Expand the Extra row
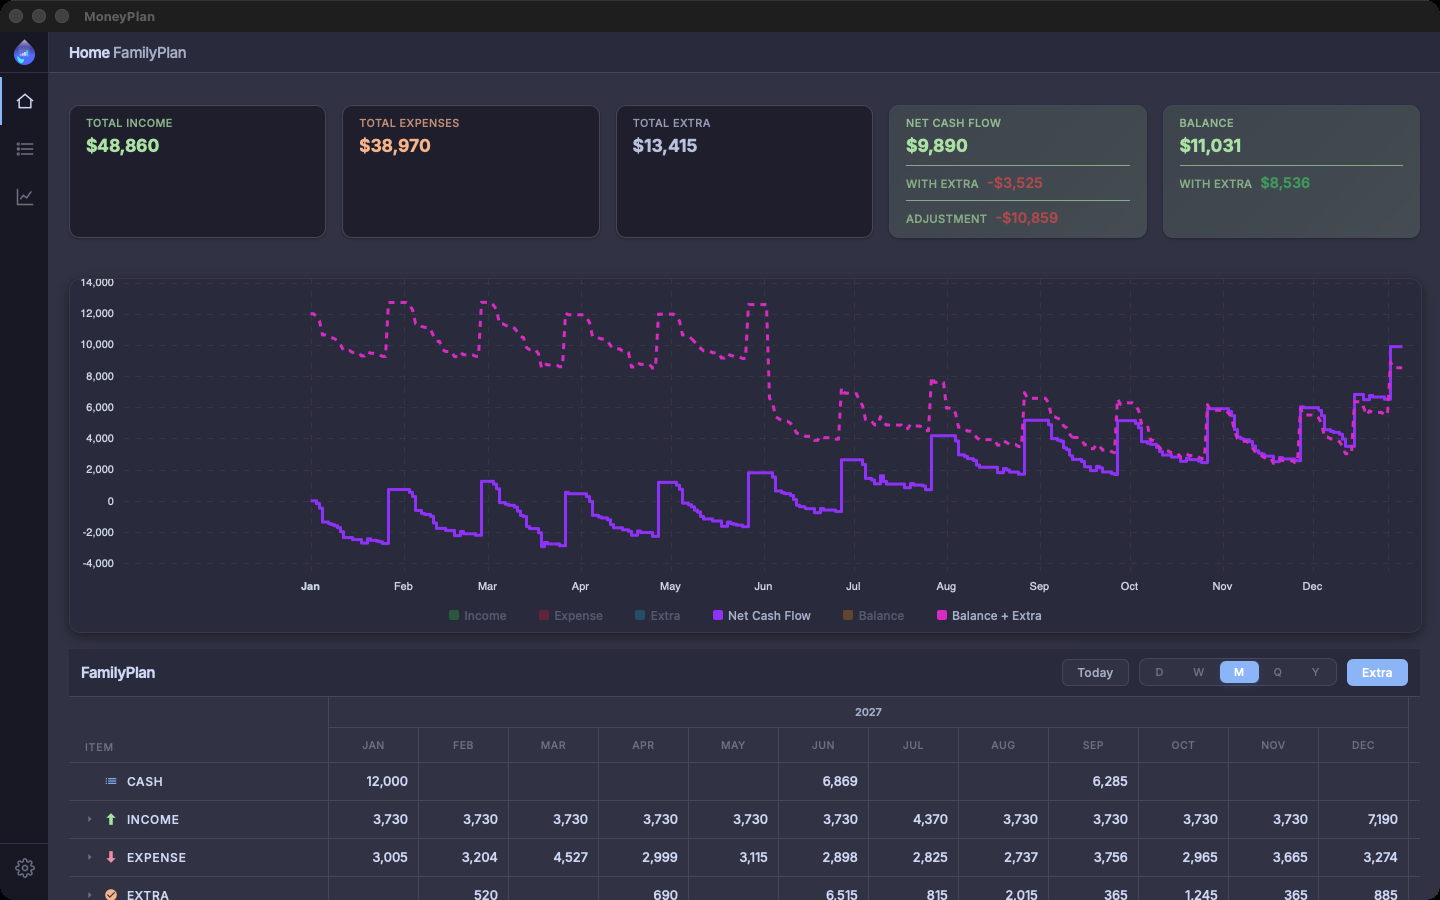The width and height of the screenshot is (1440, 900). tap(89, 895)
